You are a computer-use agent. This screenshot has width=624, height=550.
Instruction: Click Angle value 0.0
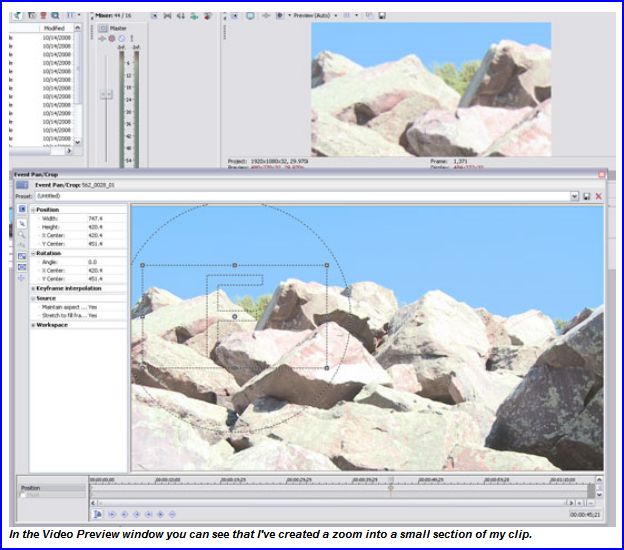click(x=92, y=262)
